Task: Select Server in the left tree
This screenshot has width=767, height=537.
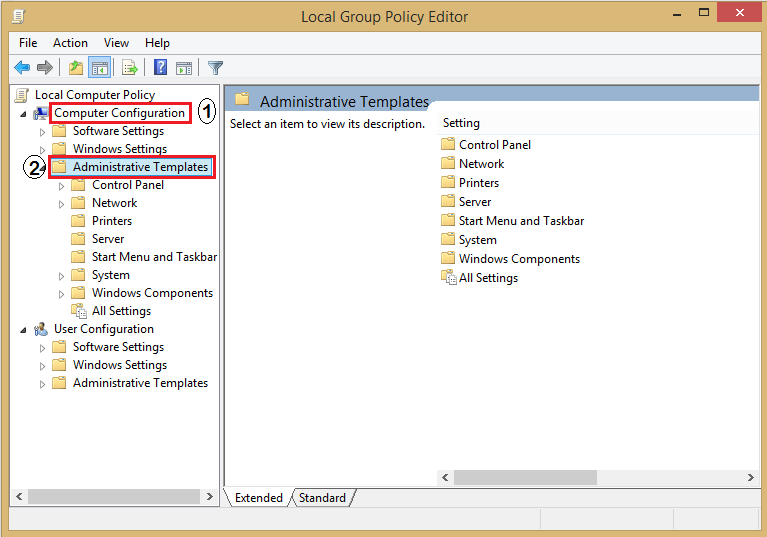Action: point(108,239)
